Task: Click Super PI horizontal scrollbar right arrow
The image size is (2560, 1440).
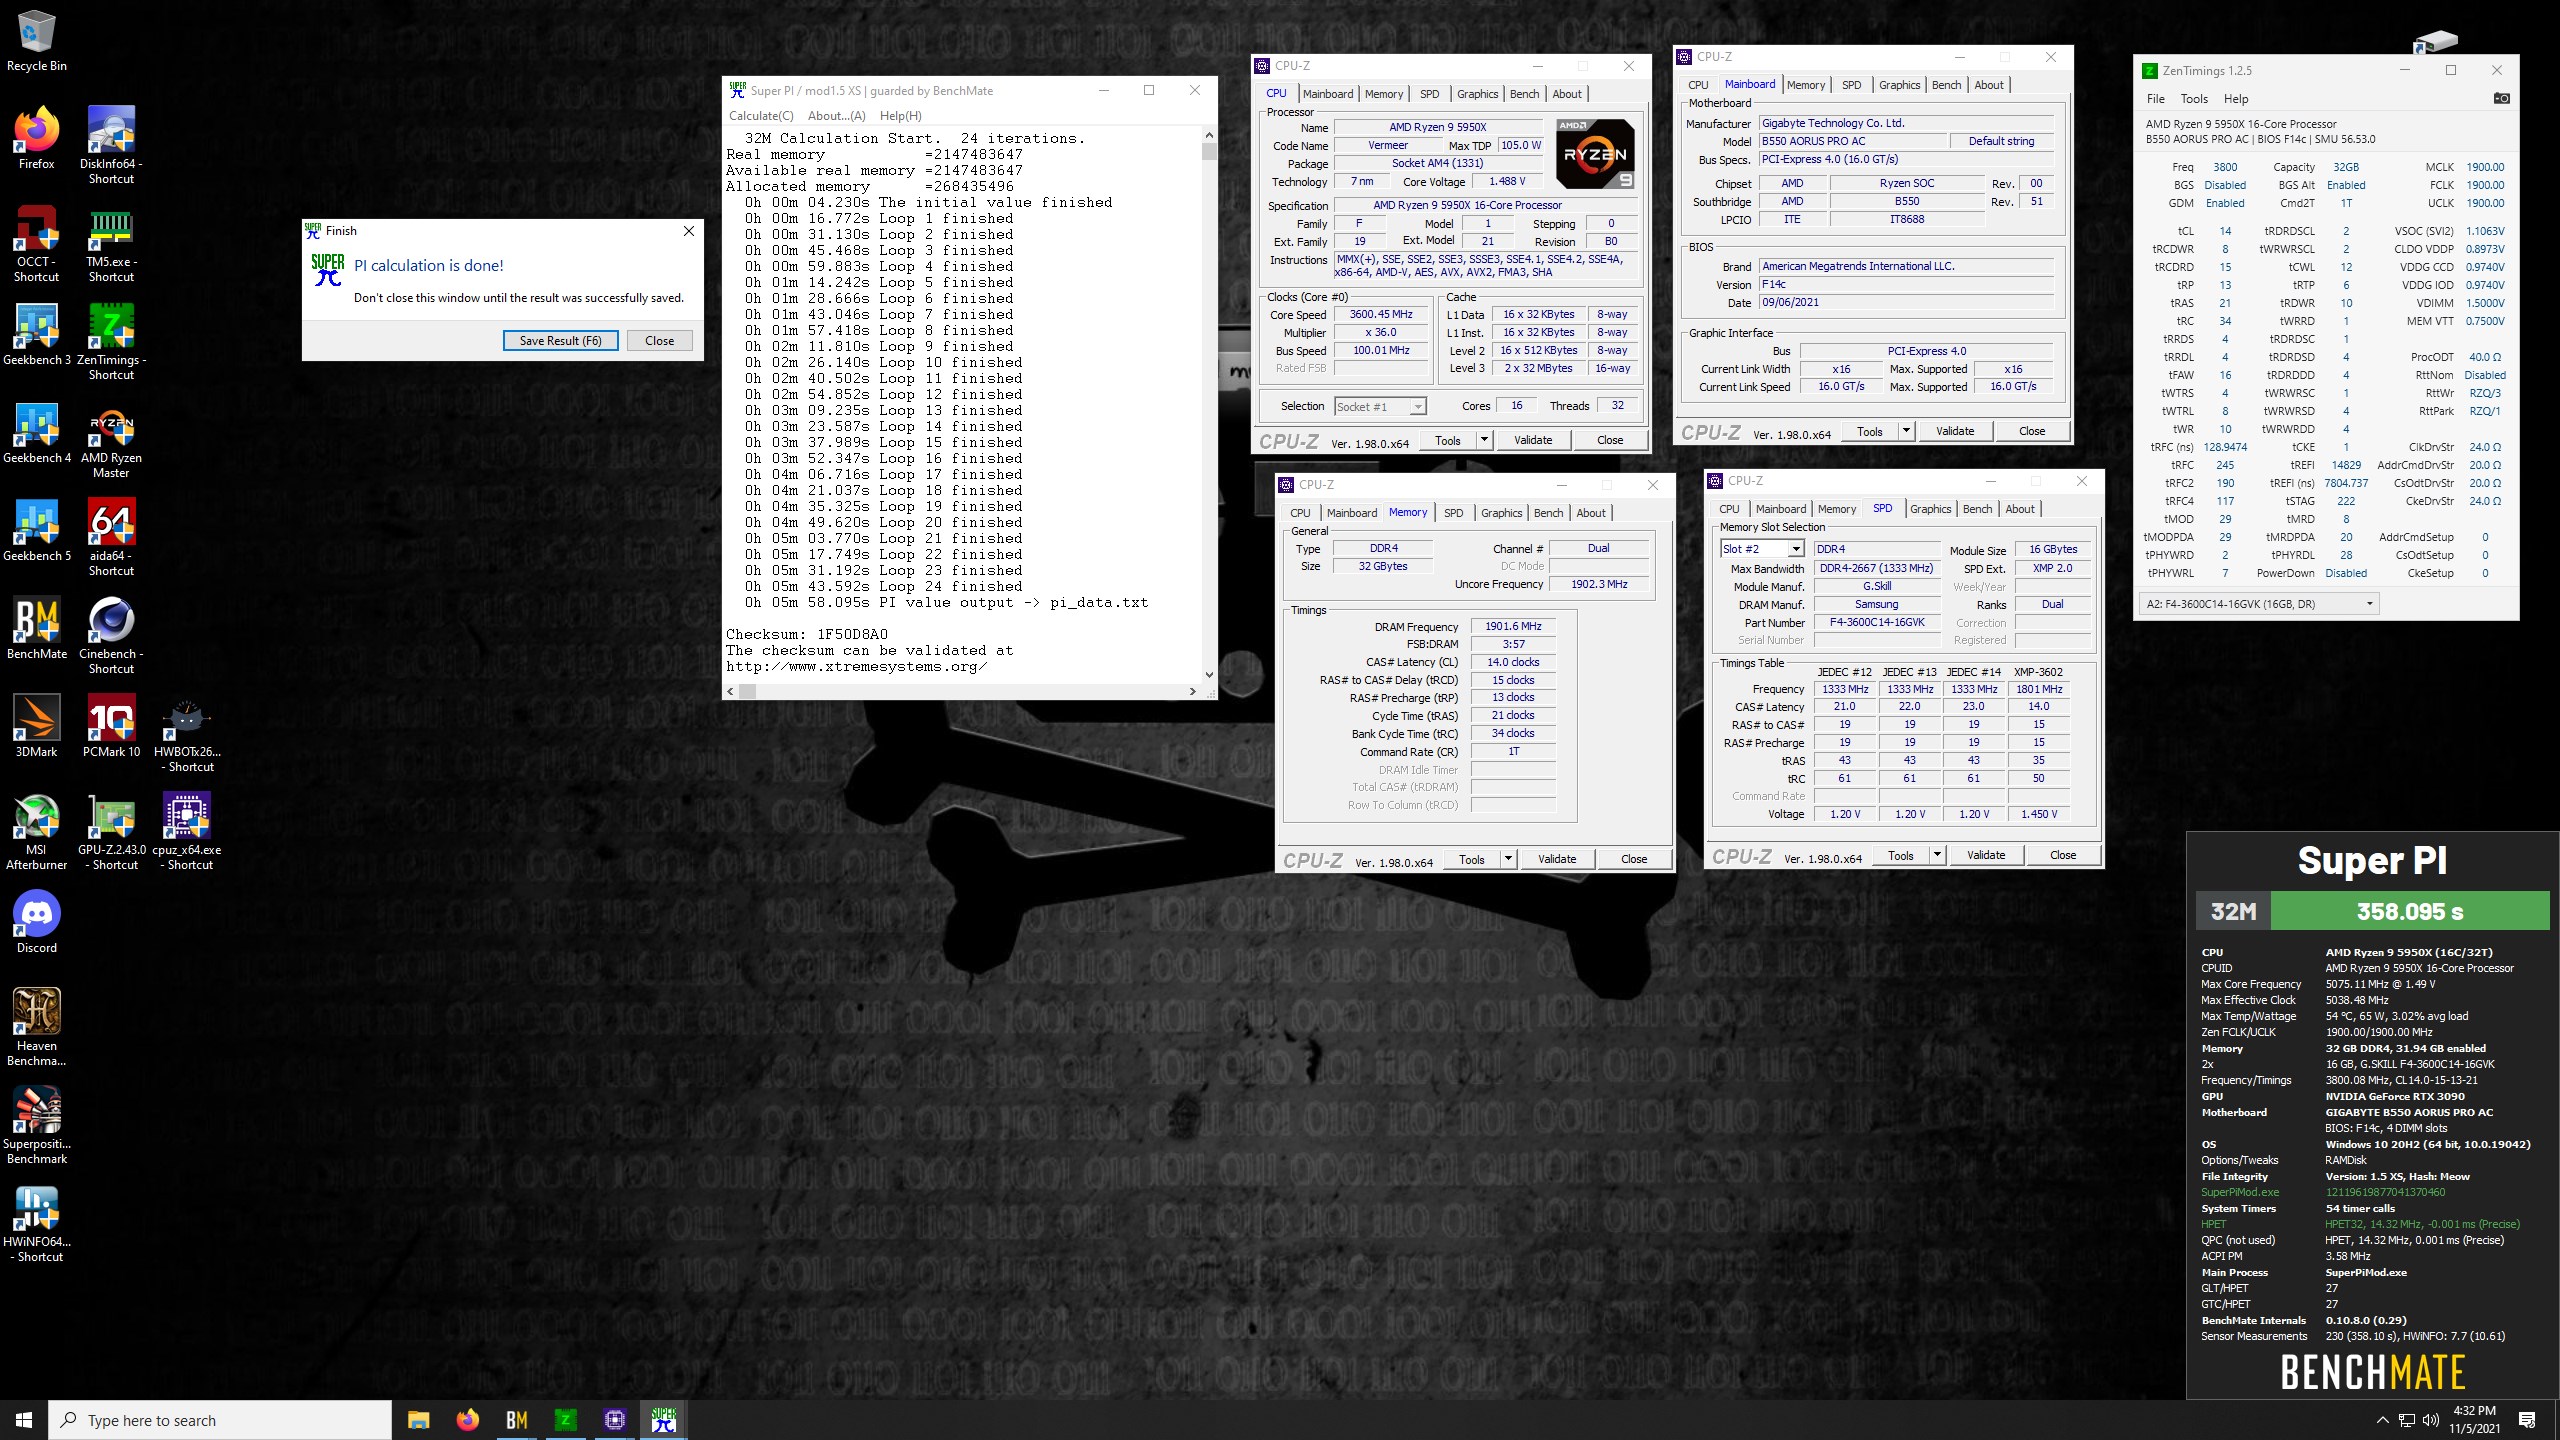Action: 1192,691
